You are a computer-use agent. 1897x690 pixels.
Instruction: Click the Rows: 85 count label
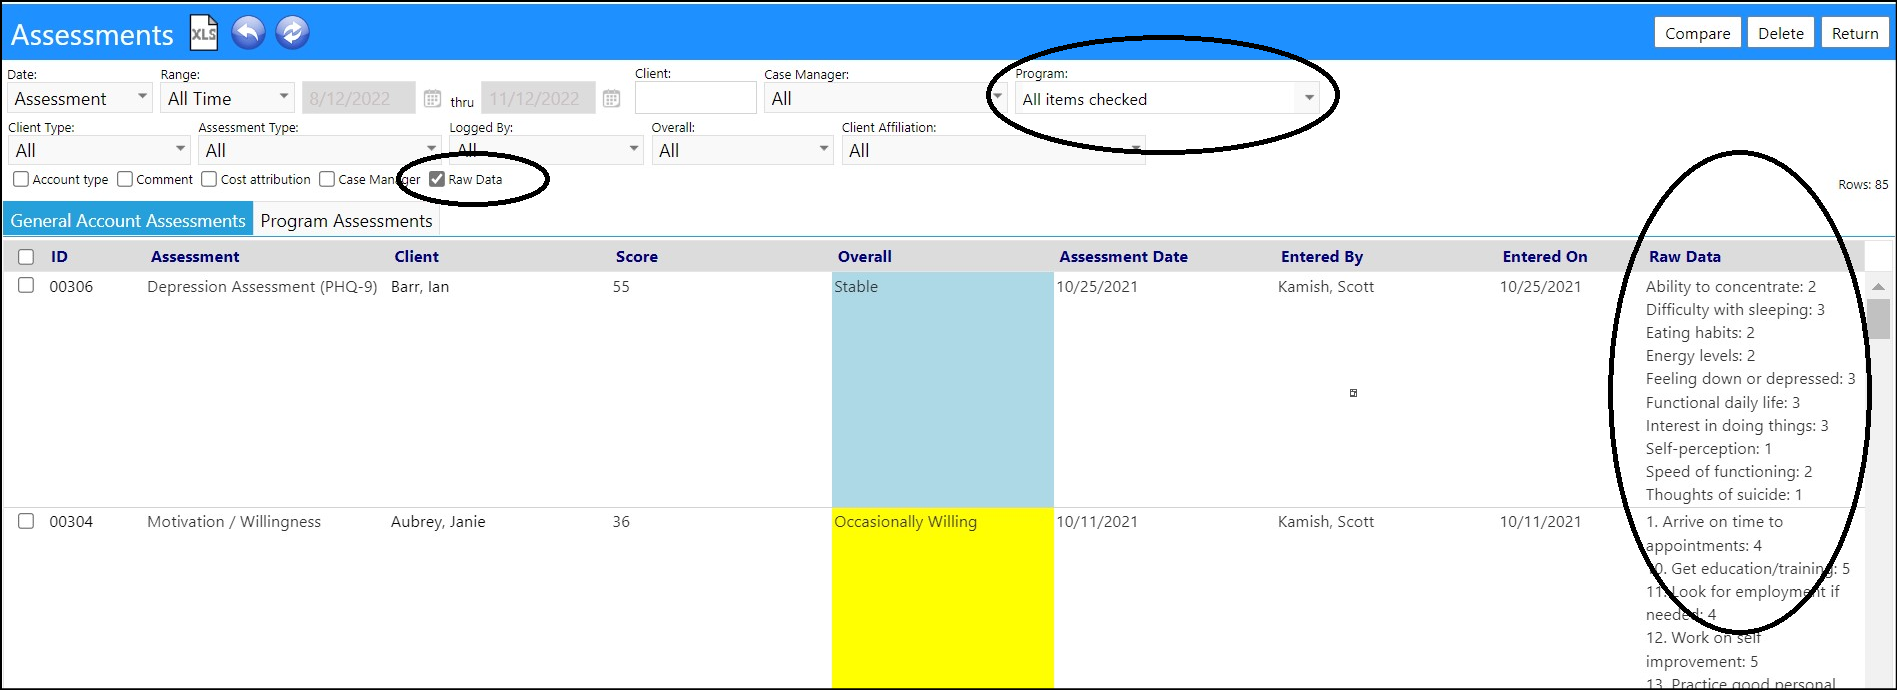(1863, 184)
